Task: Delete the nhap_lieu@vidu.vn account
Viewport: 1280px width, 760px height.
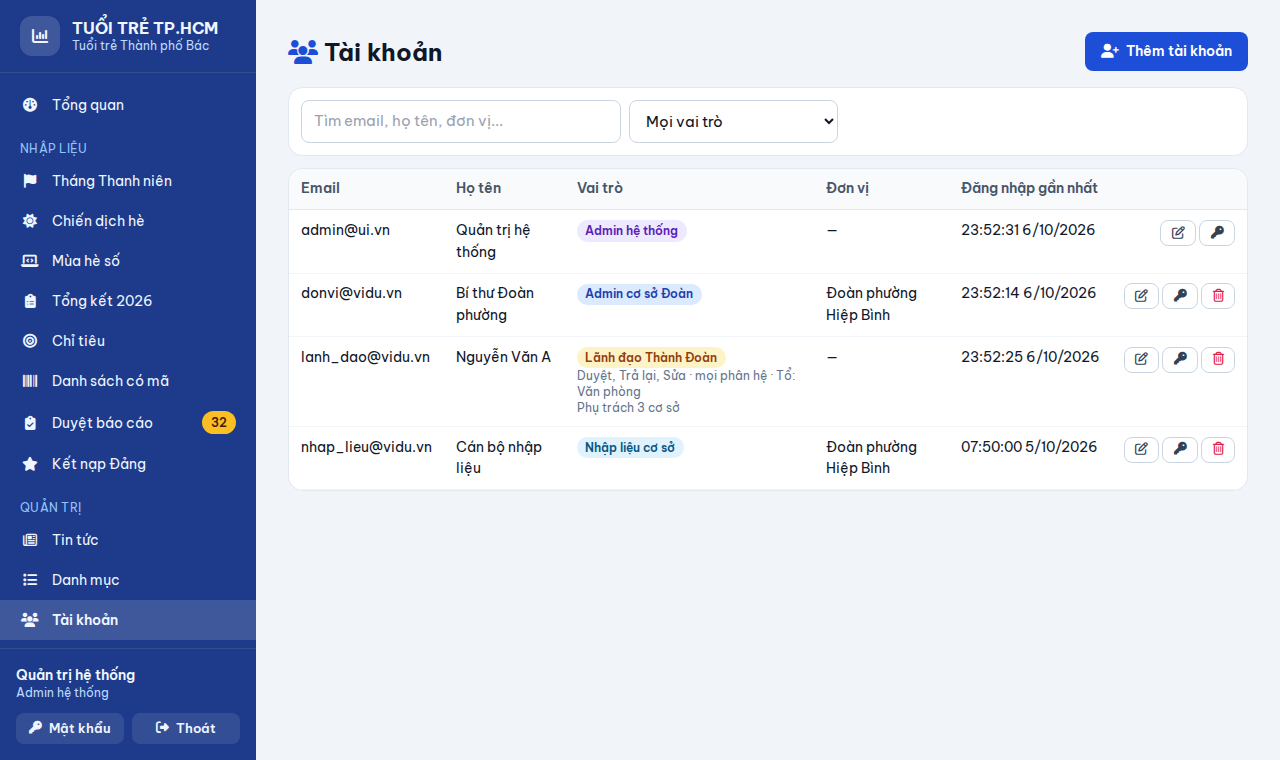Action: [x=1218, y=450]
